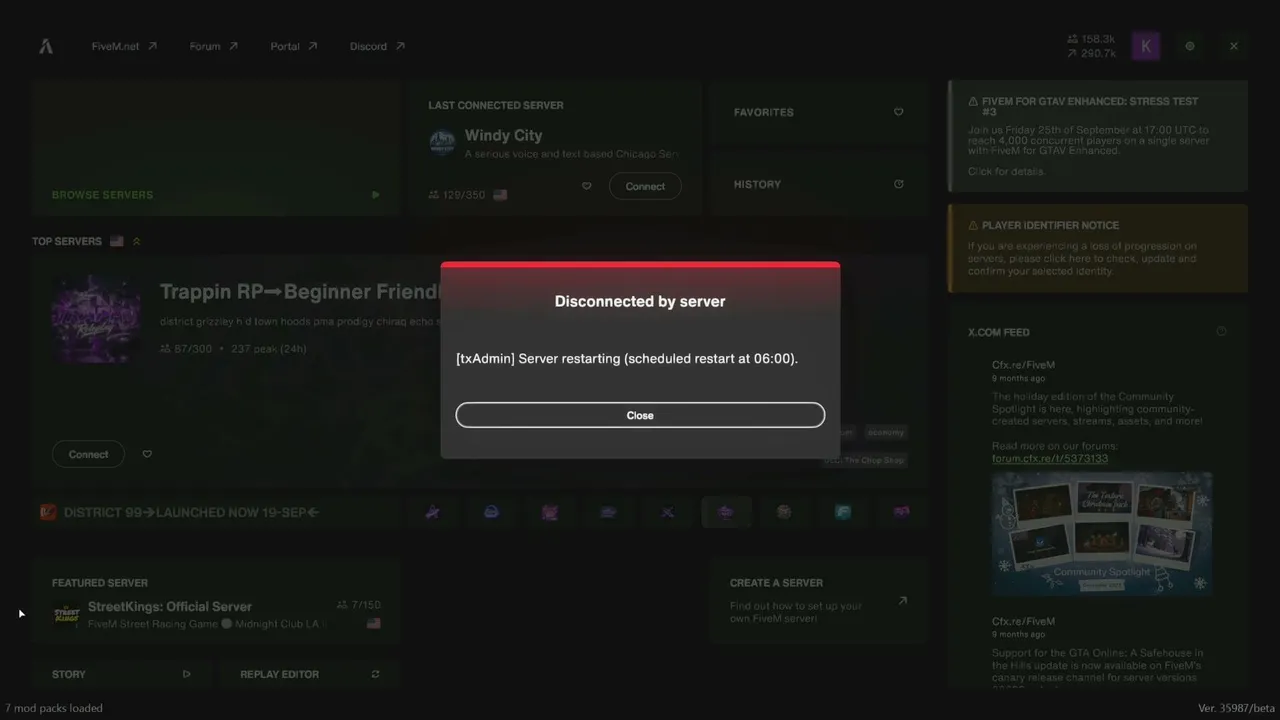Open the FiveM for GTAV Enhanced stress test notice
Viewport: 1280px width, 720px height.
(x=1098, y=136)
